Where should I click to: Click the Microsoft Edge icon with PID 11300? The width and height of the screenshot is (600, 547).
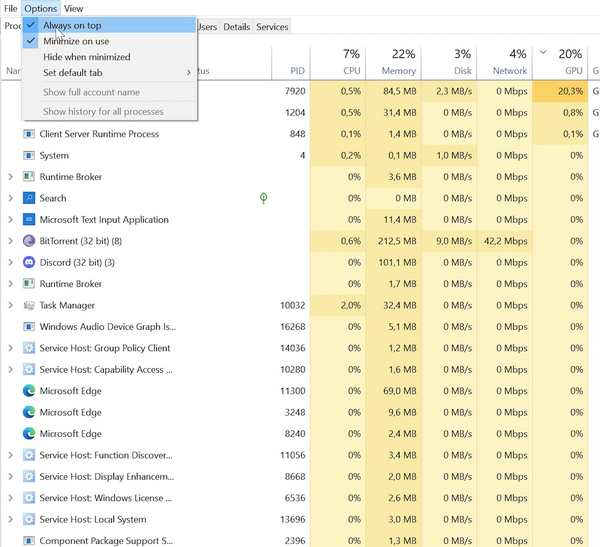pyautogui.click(x=29, y=391)
